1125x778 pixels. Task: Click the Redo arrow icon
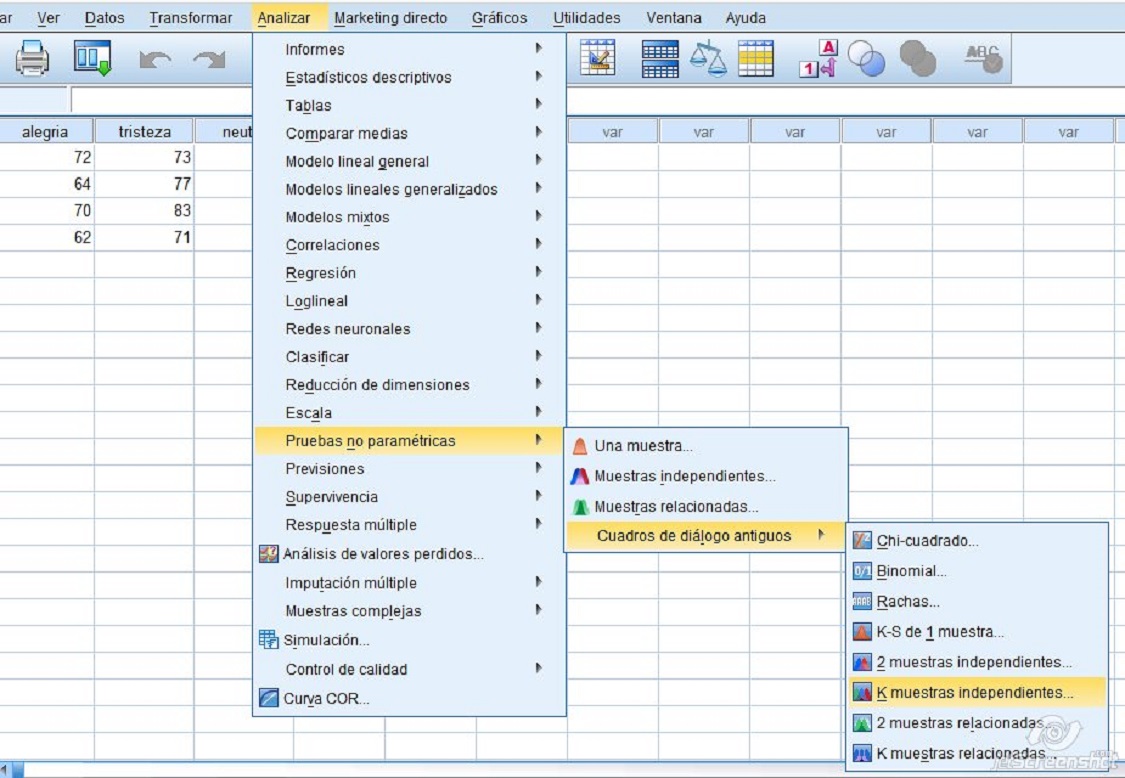pyautogui.click(x=210, y=60)
